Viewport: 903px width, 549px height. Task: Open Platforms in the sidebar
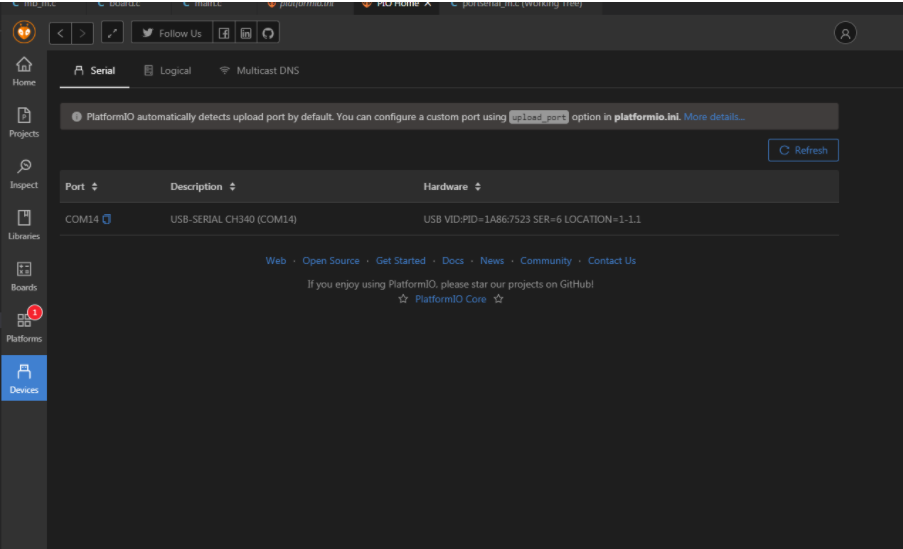24,328
